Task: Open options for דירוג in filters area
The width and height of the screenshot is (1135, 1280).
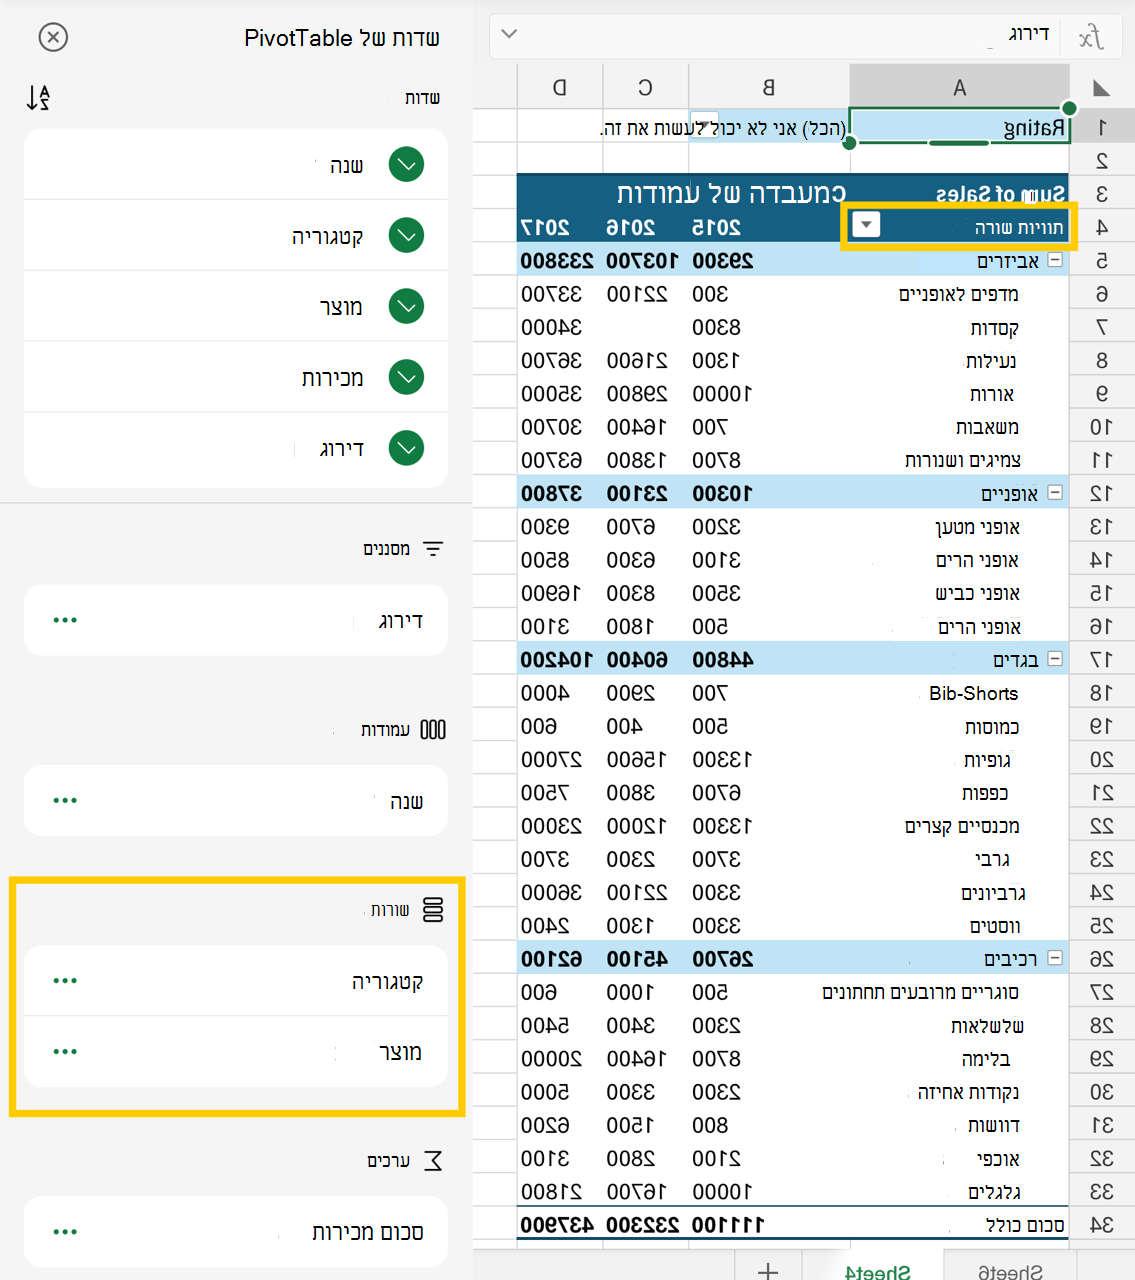Action: click(65, 620)
